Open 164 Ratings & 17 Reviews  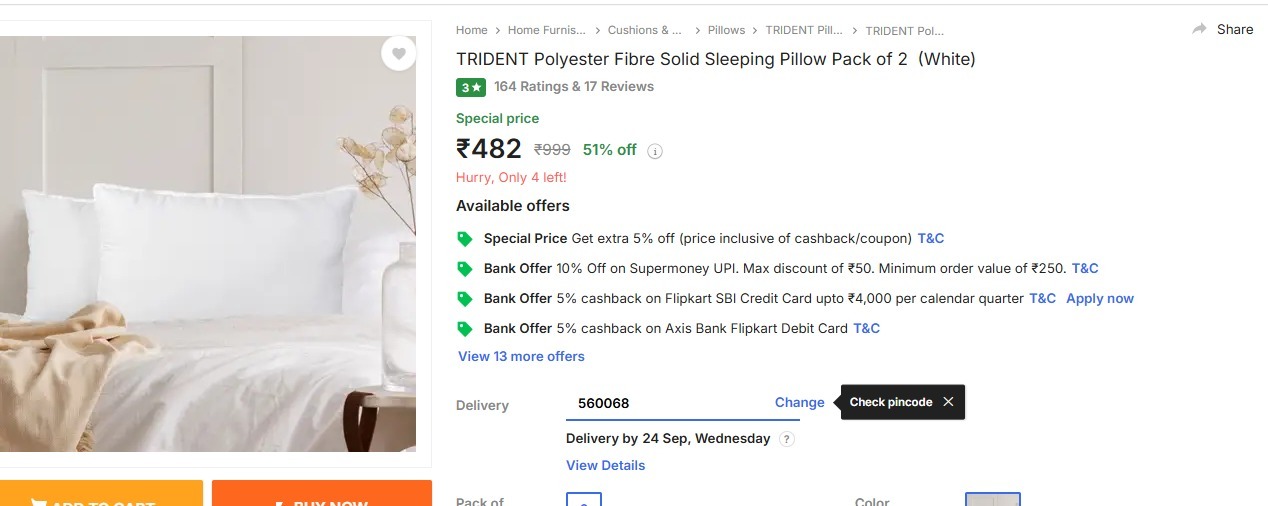click(574, 87)
